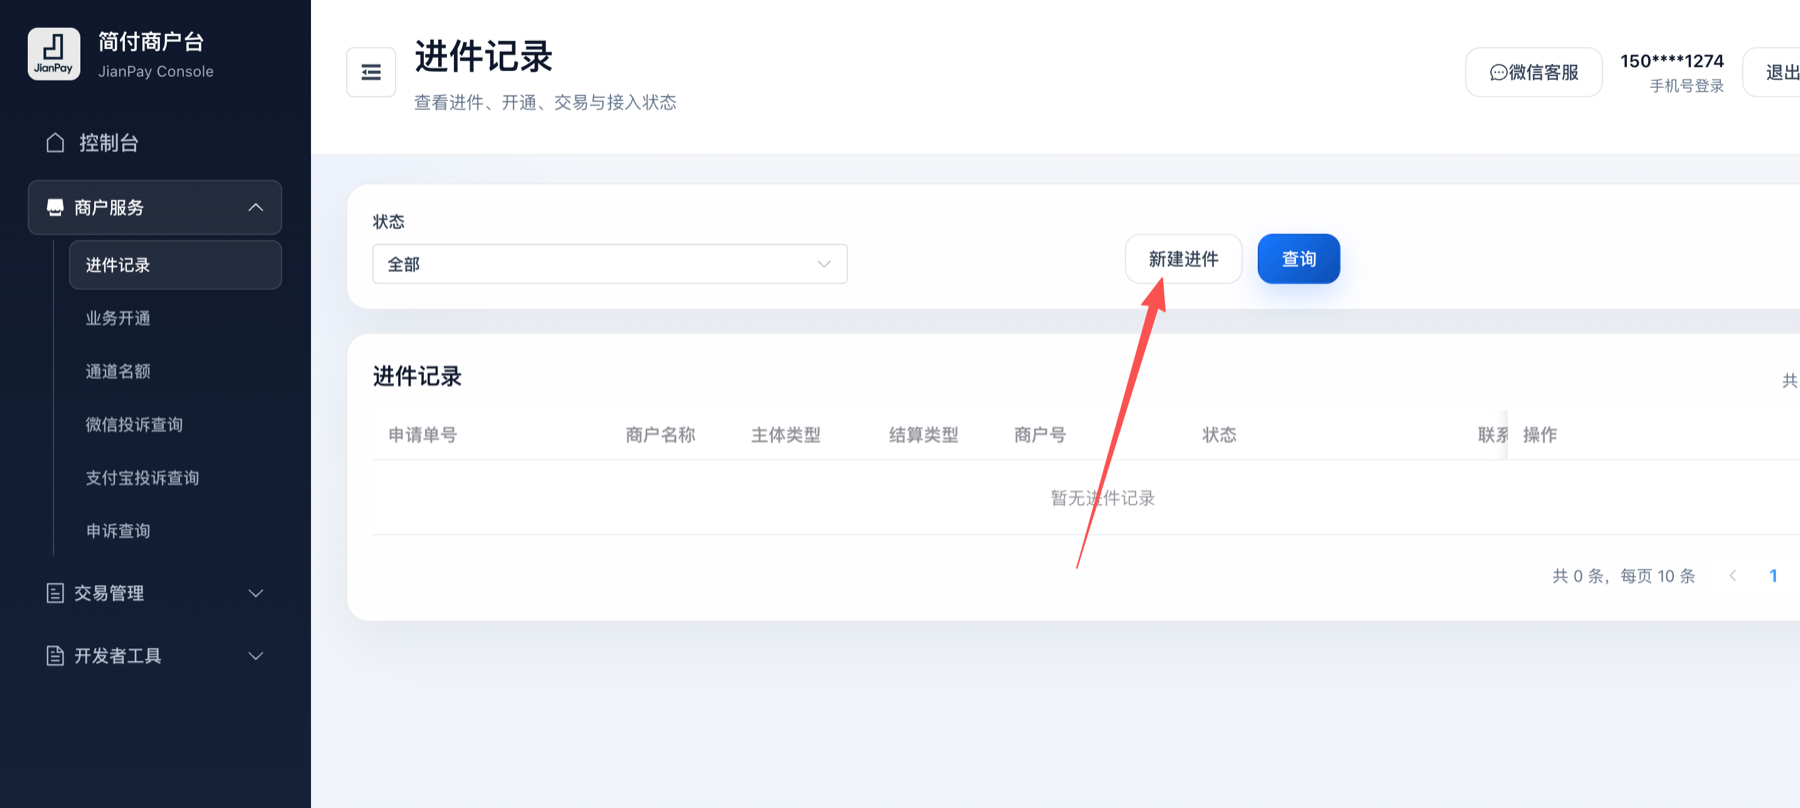Click the document icon beside 开发者工具
The width and height of the screenshot is (1800, 808).
55,656
